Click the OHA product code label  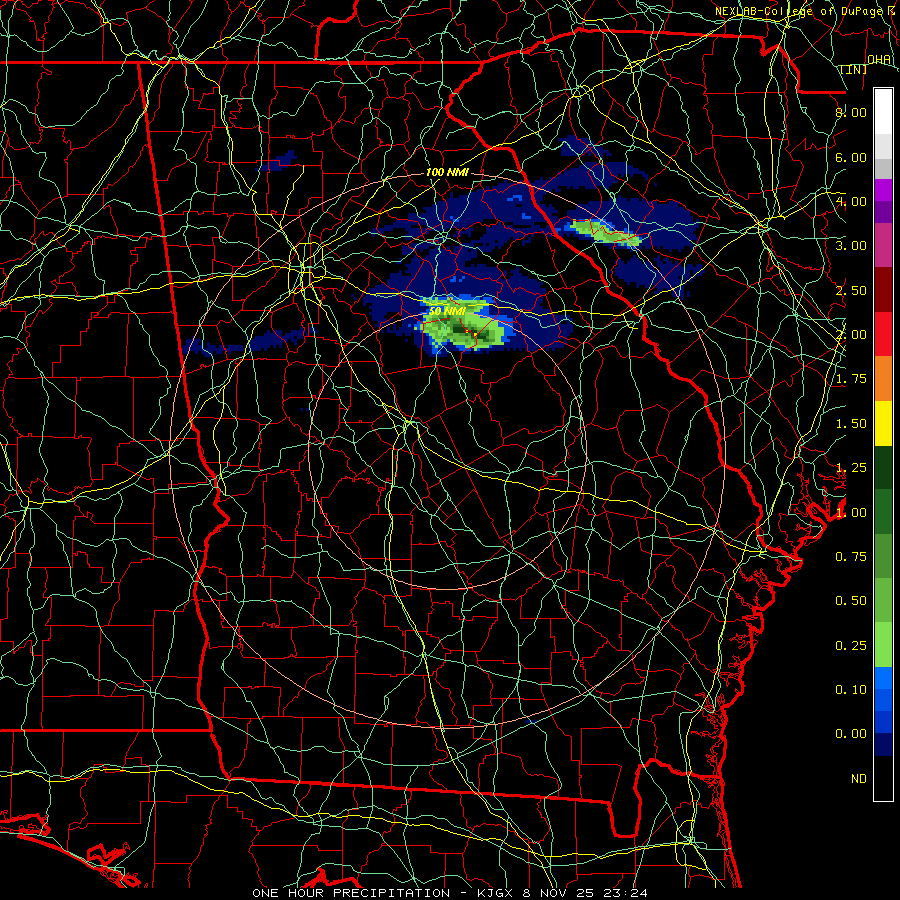879,60
